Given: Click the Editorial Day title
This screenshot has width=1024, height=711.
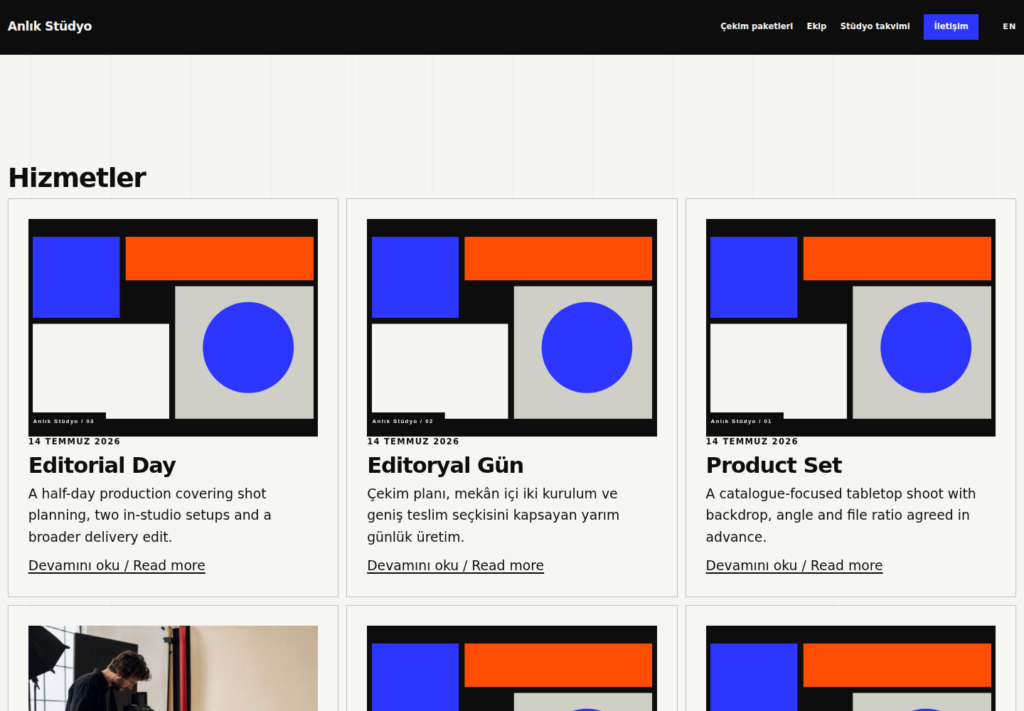Looking at the screenshot, I should click(x=102, y=465).
